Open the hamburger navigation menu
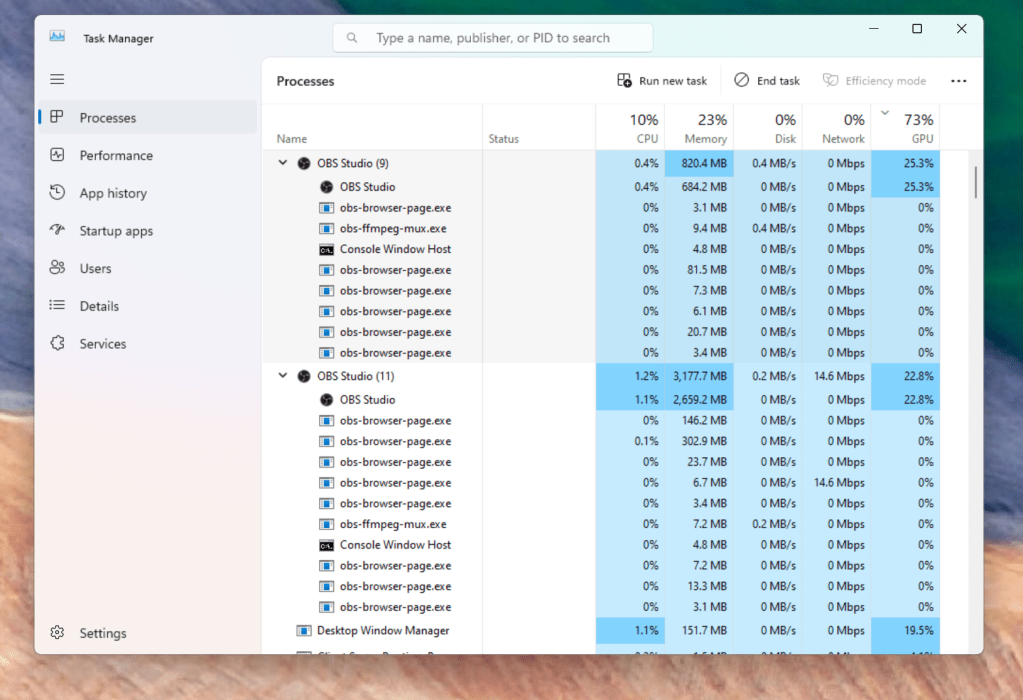1023x700 pixels. coord(57,79)
